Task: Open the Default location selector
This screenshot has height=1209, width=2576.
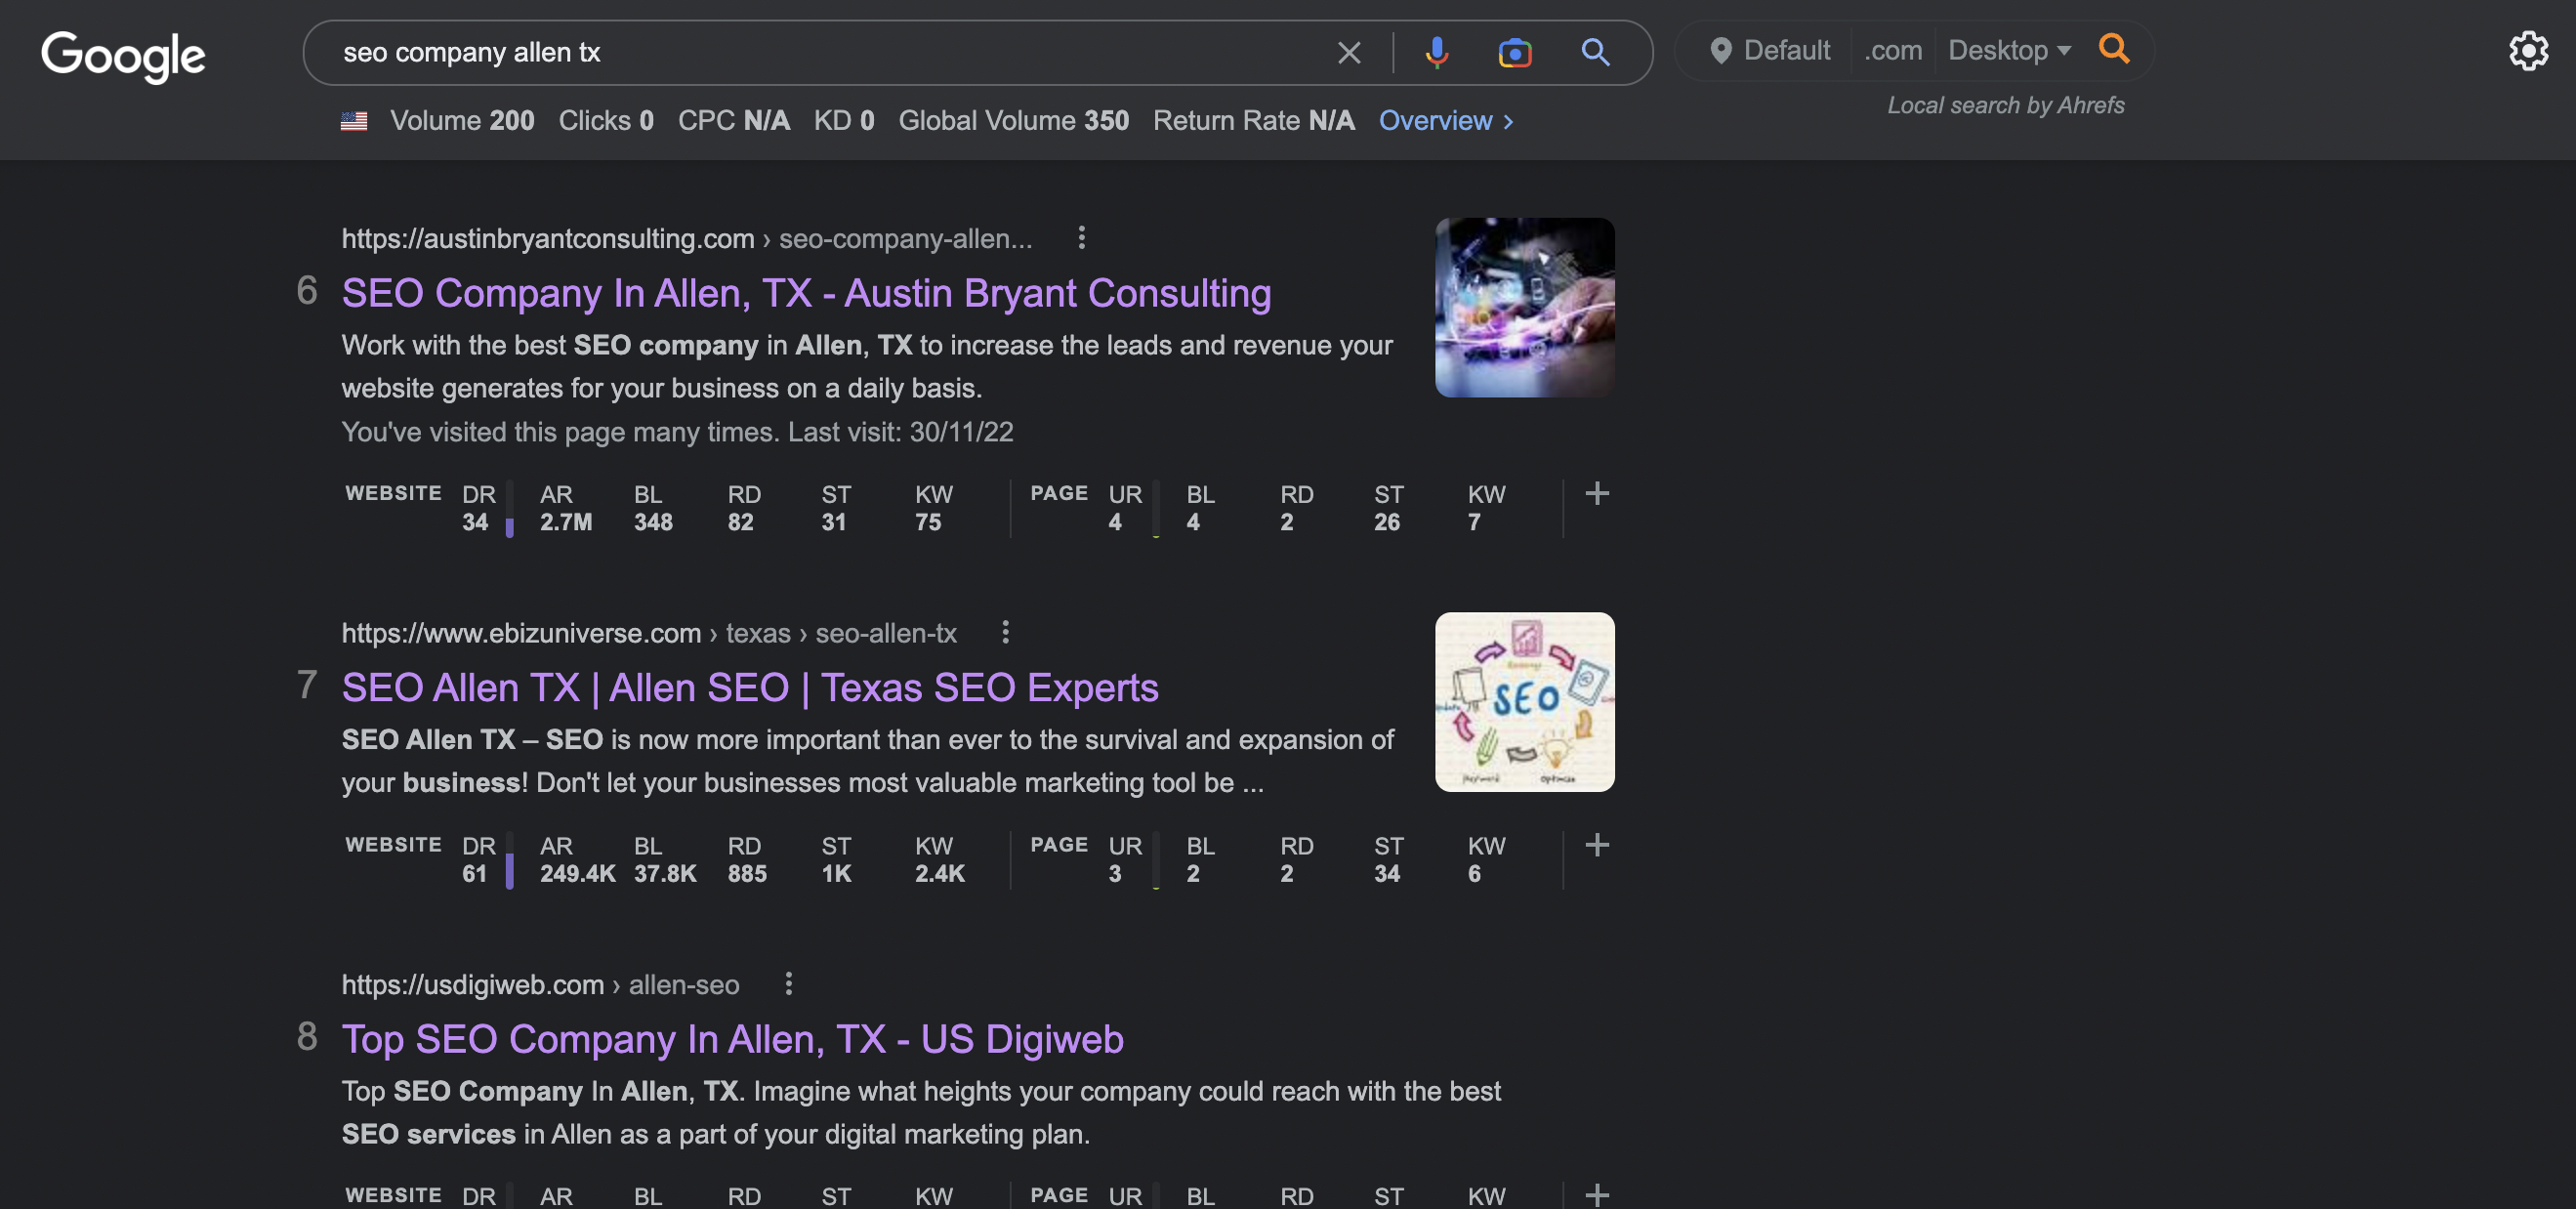Action: (1786, 50)
